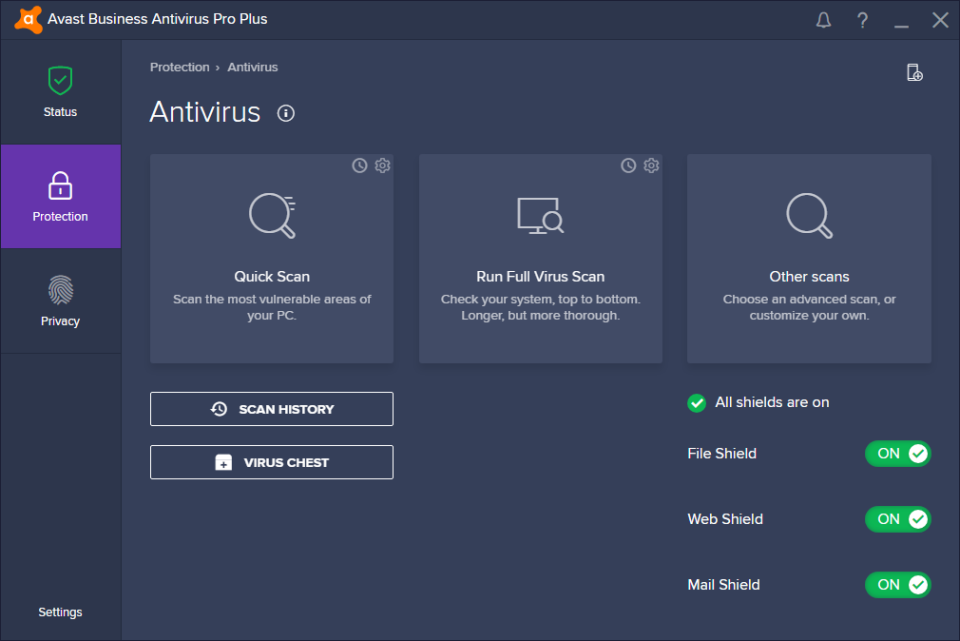Open the Scan History
Image resolution: width=960 pixels, height=641 pixels.
(x=271, y=408)
